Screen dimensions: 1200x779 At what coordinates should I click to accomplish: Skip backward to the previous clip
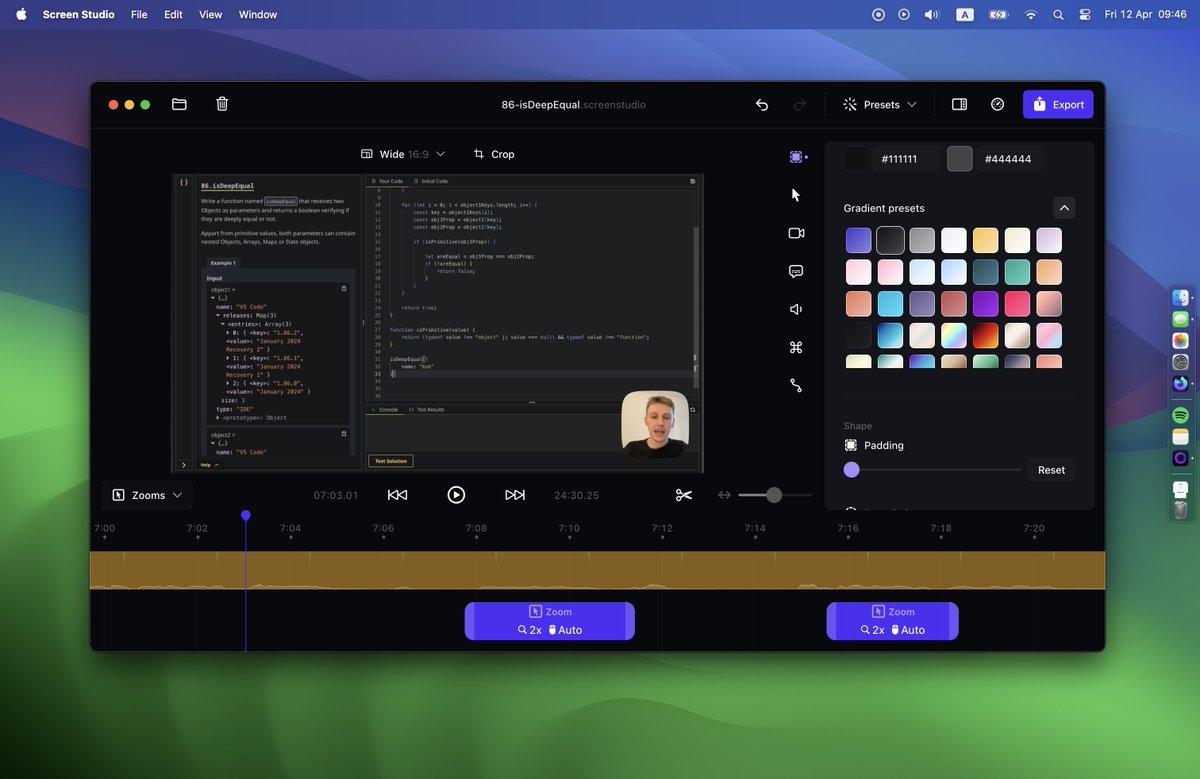(x=397, y=495)
